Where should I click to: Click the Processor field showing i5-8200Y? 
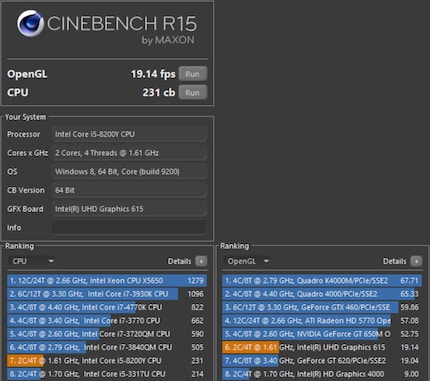[x=129, y=134]
